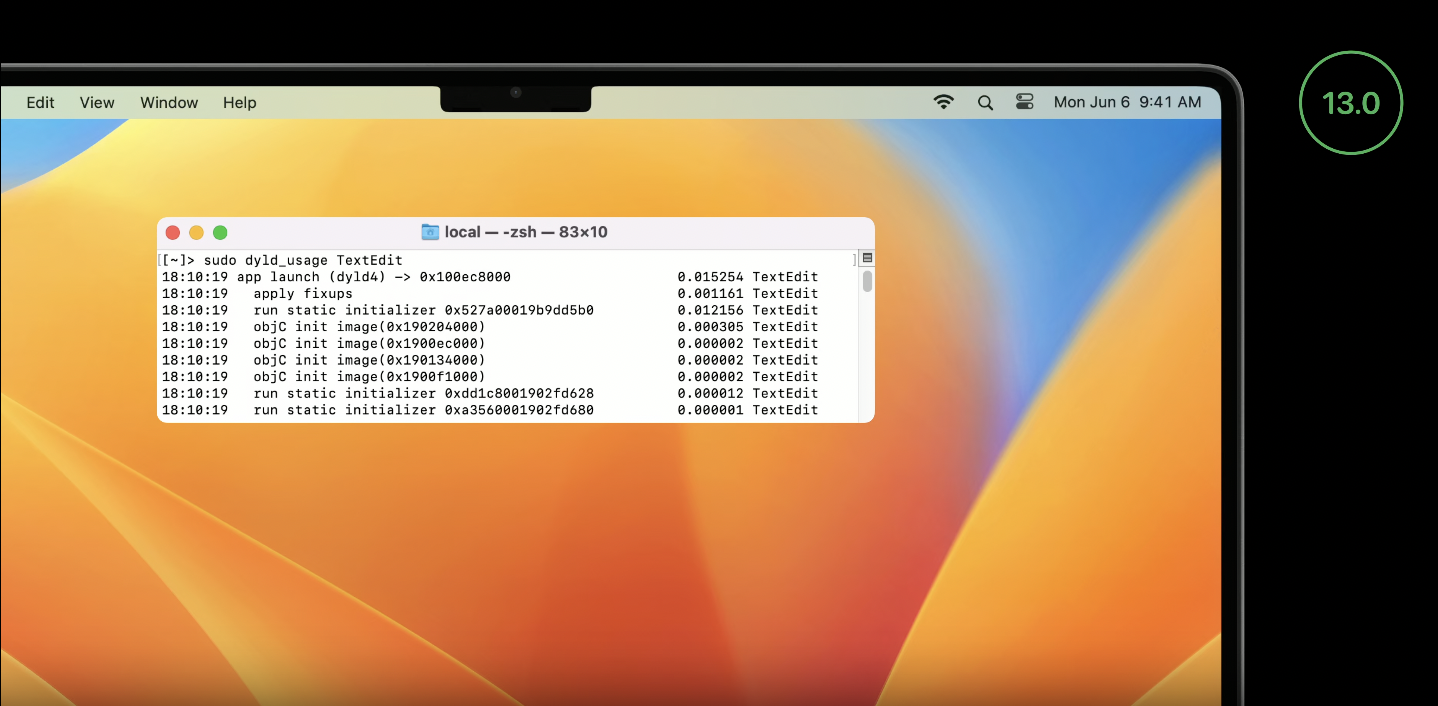
Task: Click the 0.000305 duration value
Action: coord(710,327)
